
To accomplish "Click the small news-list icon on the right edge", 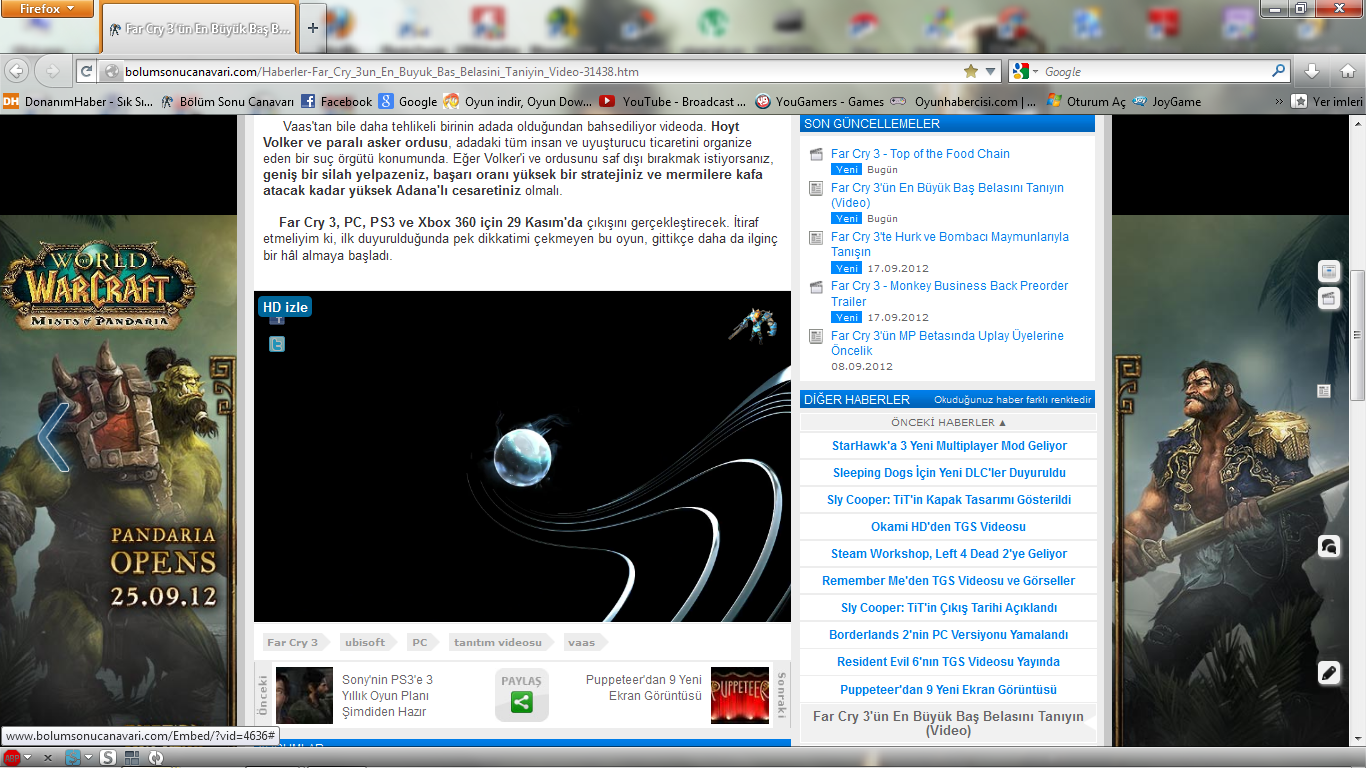I will point(1323,391).
